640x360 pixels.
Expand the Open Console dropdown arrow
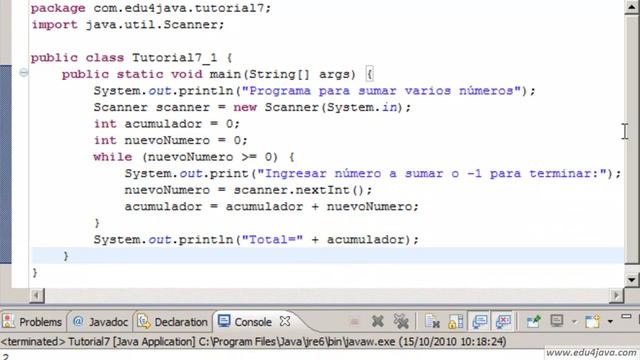610,322
